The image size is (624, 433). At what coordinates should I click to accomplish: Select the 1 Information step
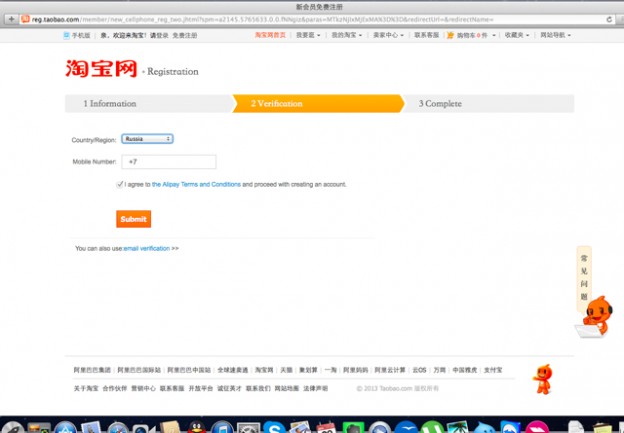pos(148,103)
